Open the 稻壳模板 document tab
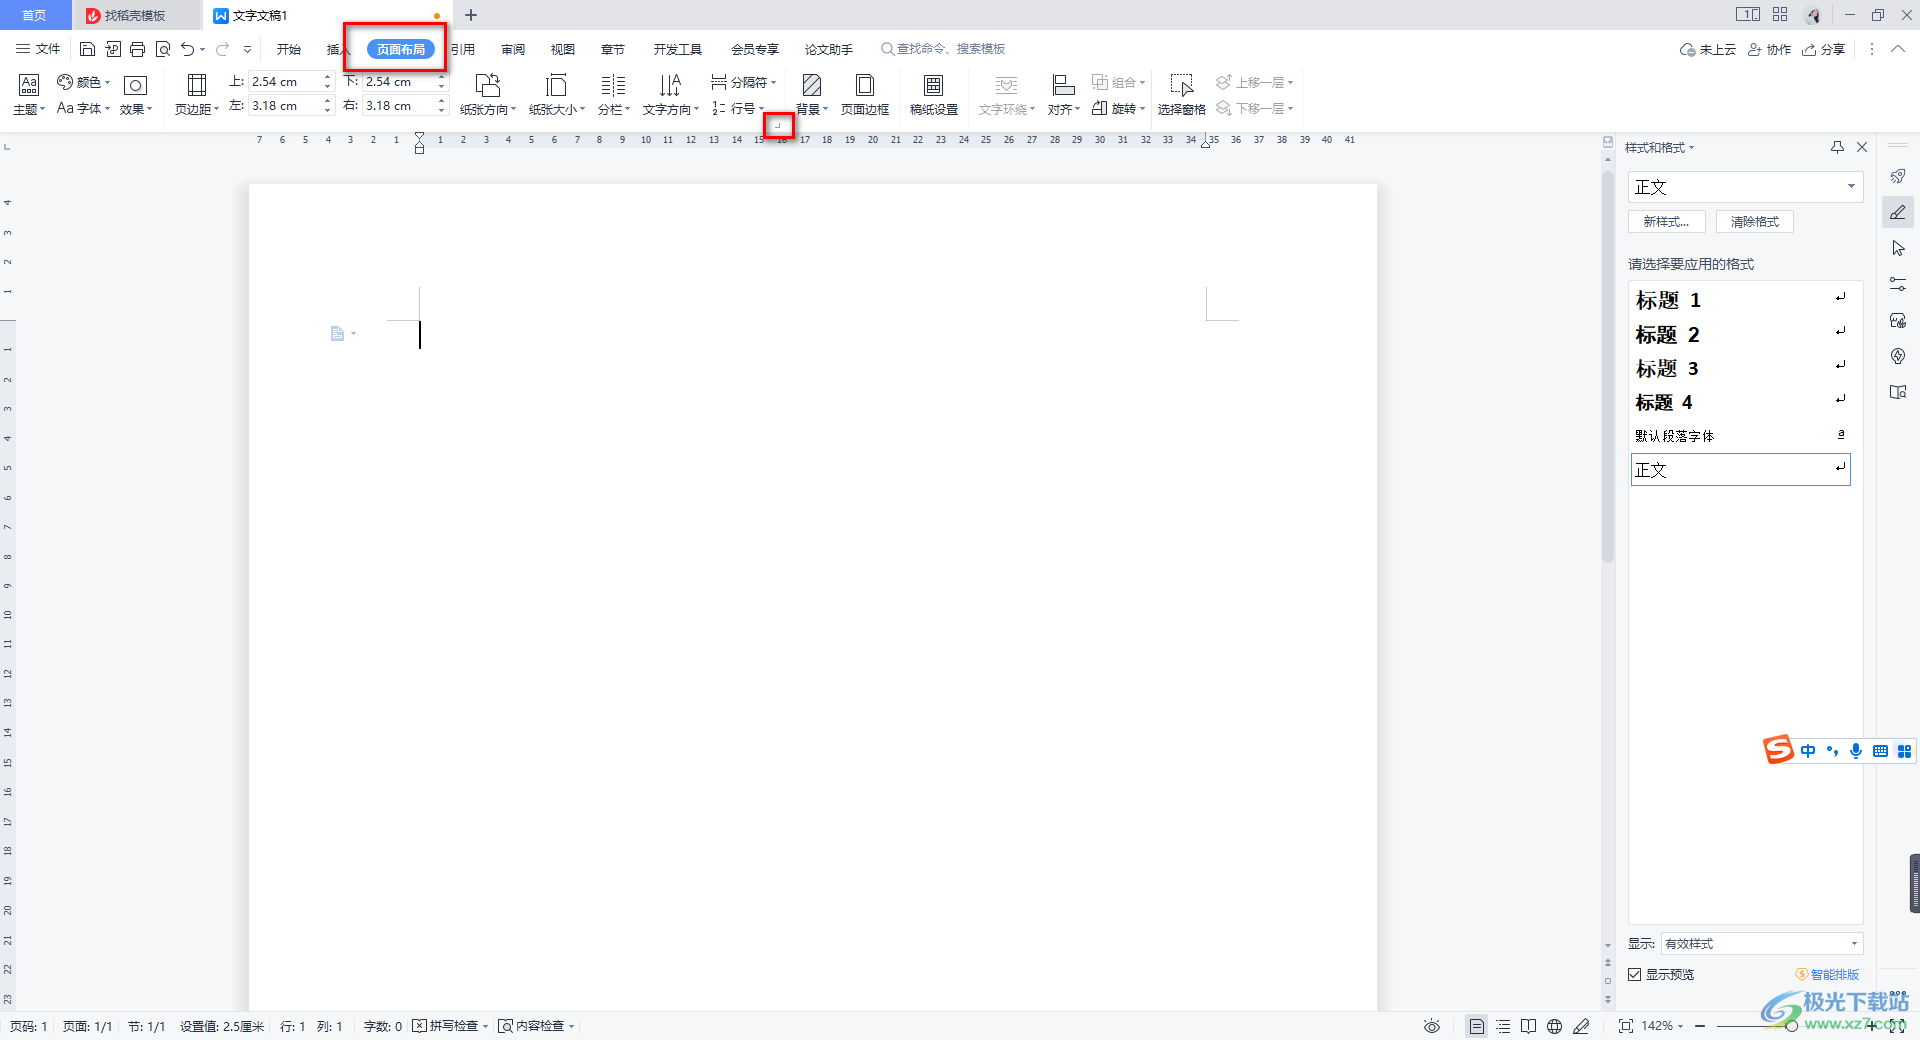Image resolution: width=1920 pixels, height=1040 pixels. 136,15
